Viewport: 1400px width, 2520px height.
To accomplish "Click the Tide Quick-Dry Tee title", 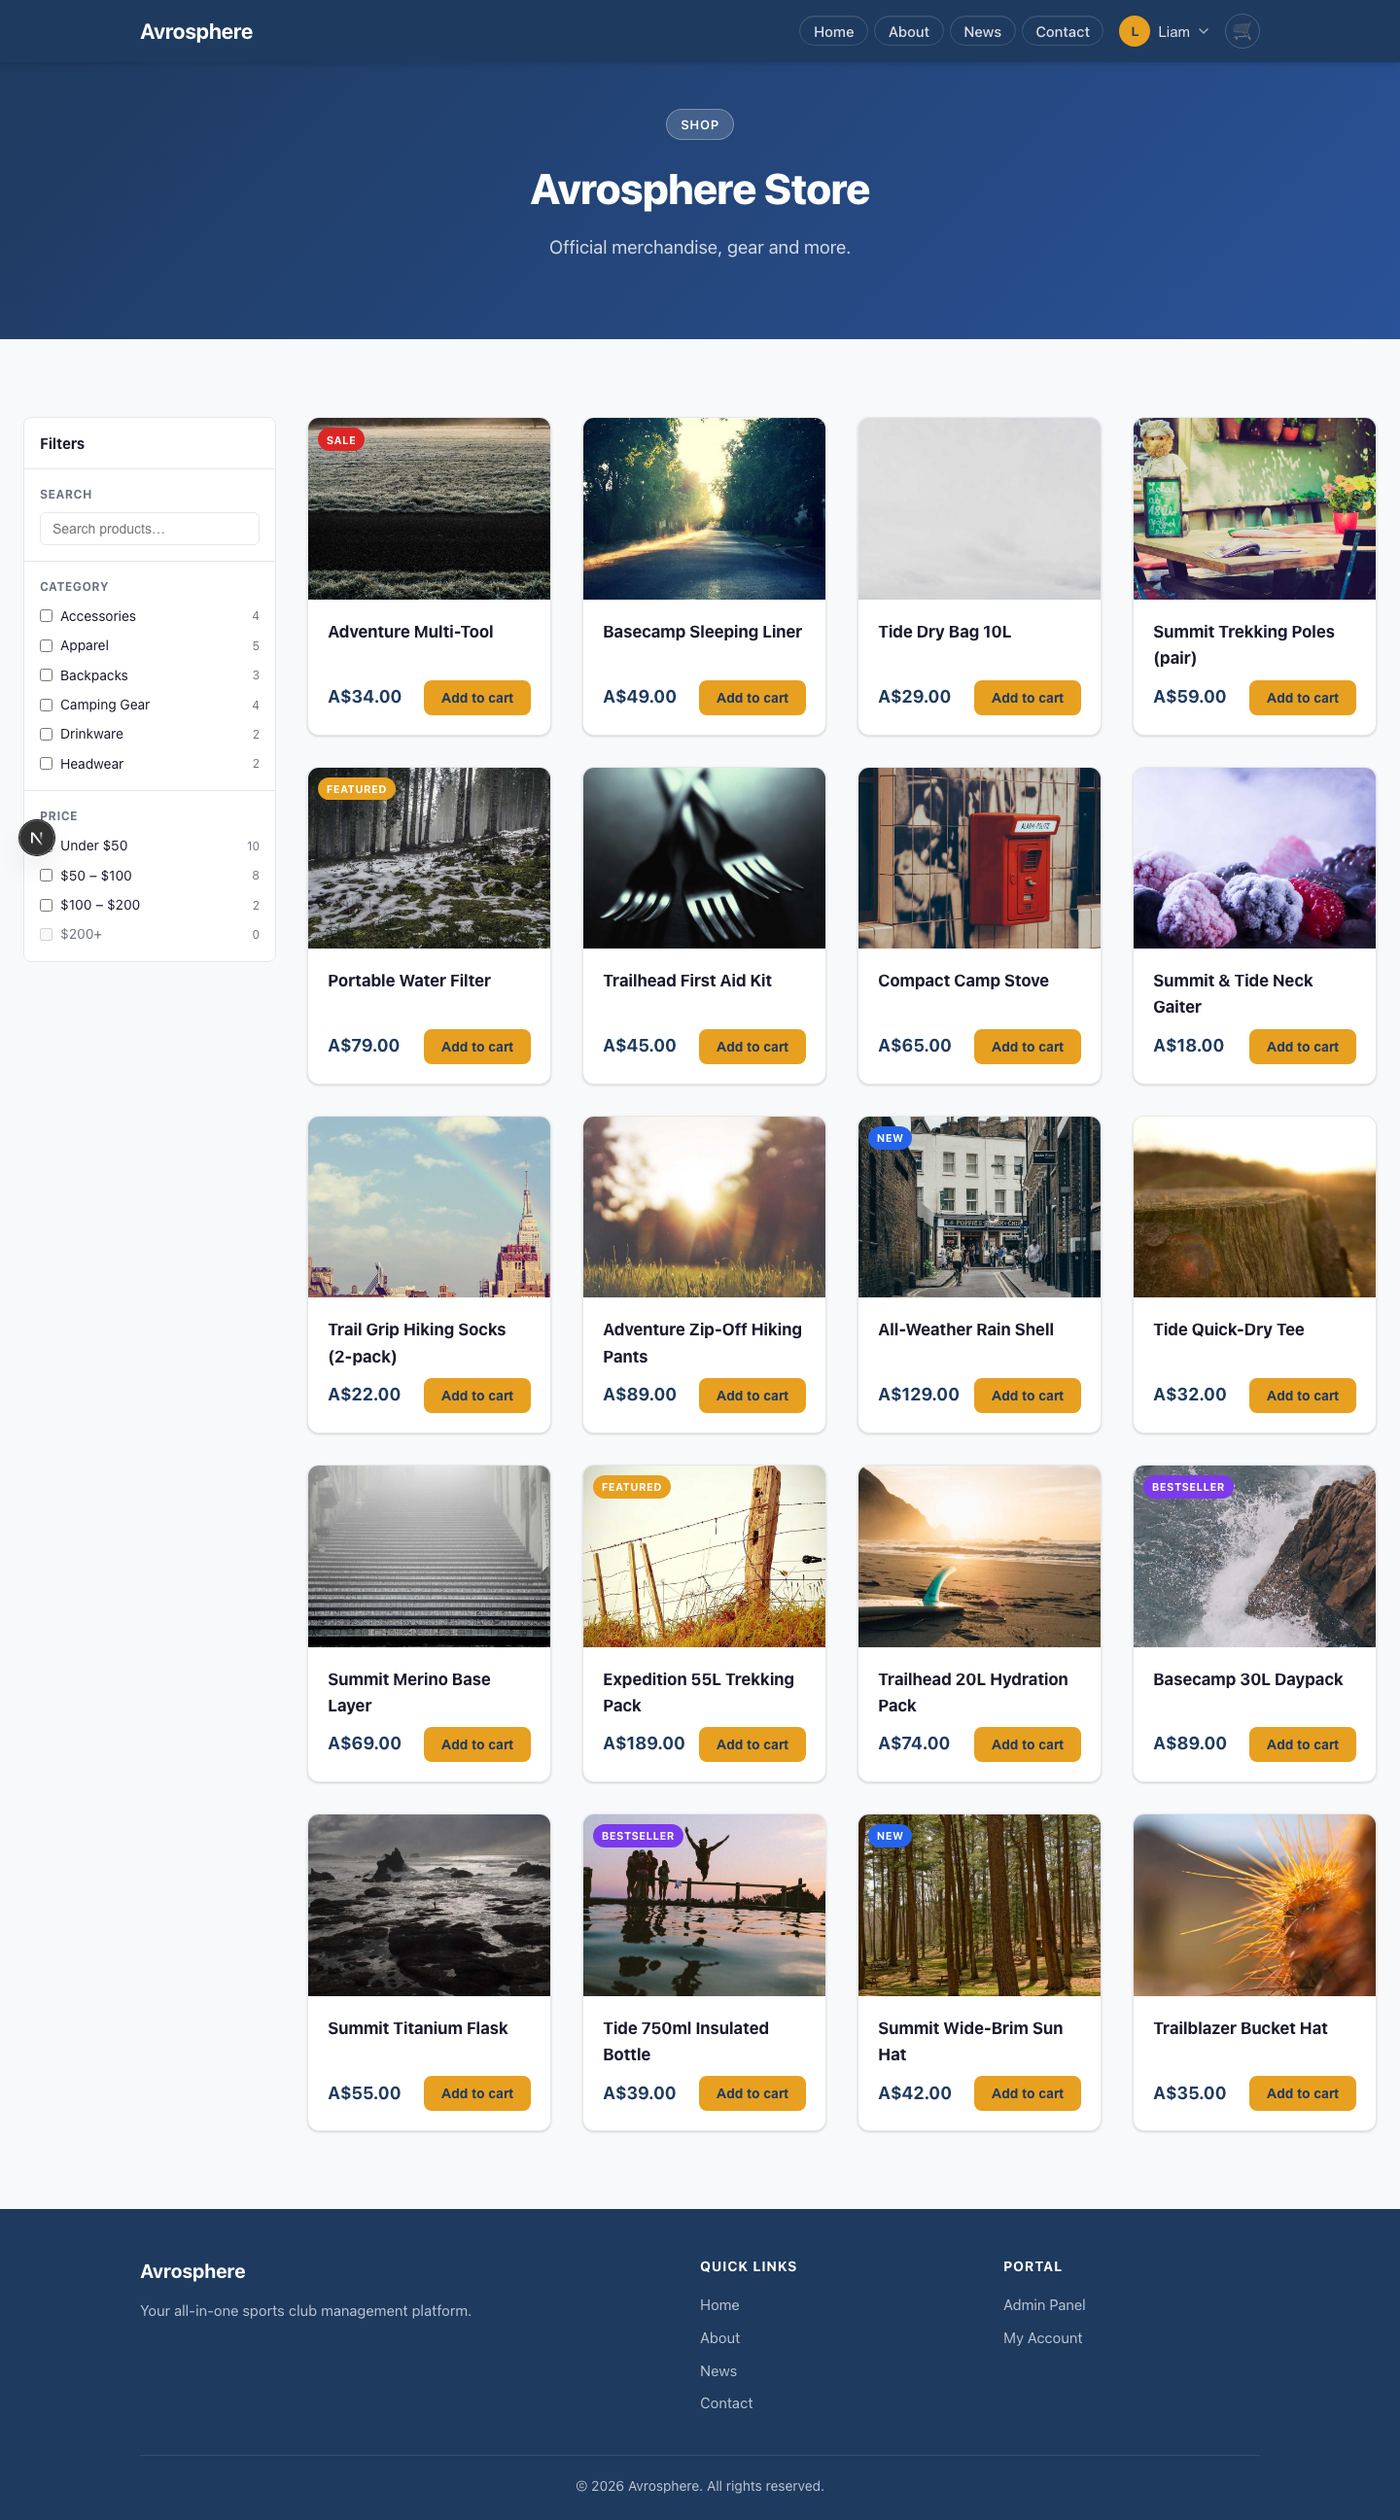I will (x=1228, y=1330).
